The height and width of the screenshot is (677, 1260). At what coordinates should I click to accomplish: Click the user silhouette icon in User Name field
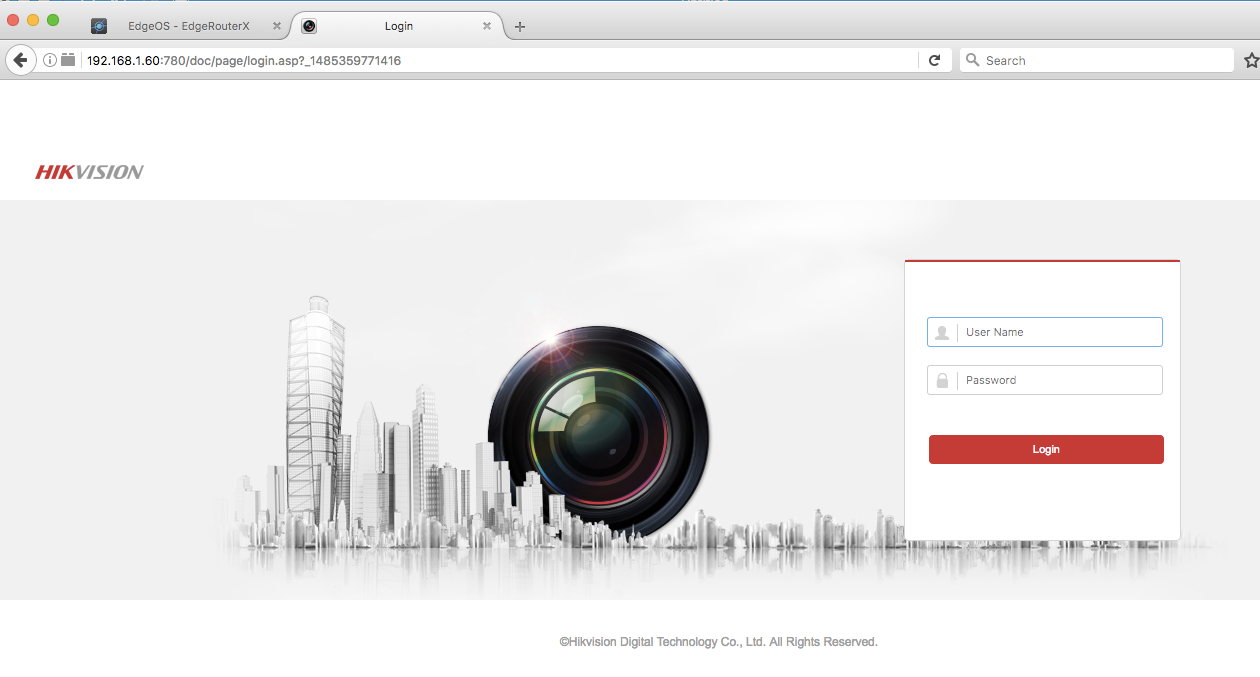942,332
